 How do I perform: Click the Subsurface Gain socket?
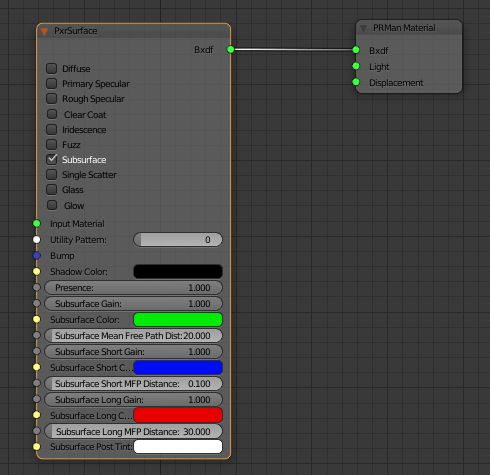tap(37, 303)
